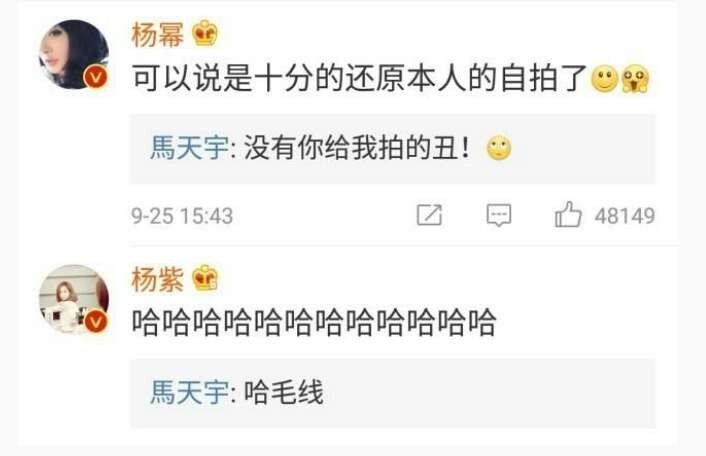The width and height of the screenshot is (706, 456).
Task: Tap the crown membership icon beside 杨幂
Action: 205,33
